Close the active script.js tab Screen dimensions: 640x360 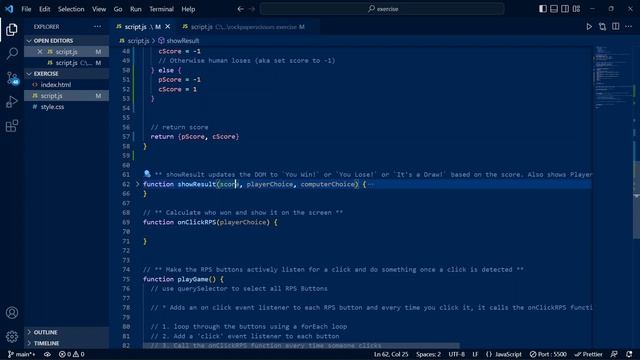(168, 27)
